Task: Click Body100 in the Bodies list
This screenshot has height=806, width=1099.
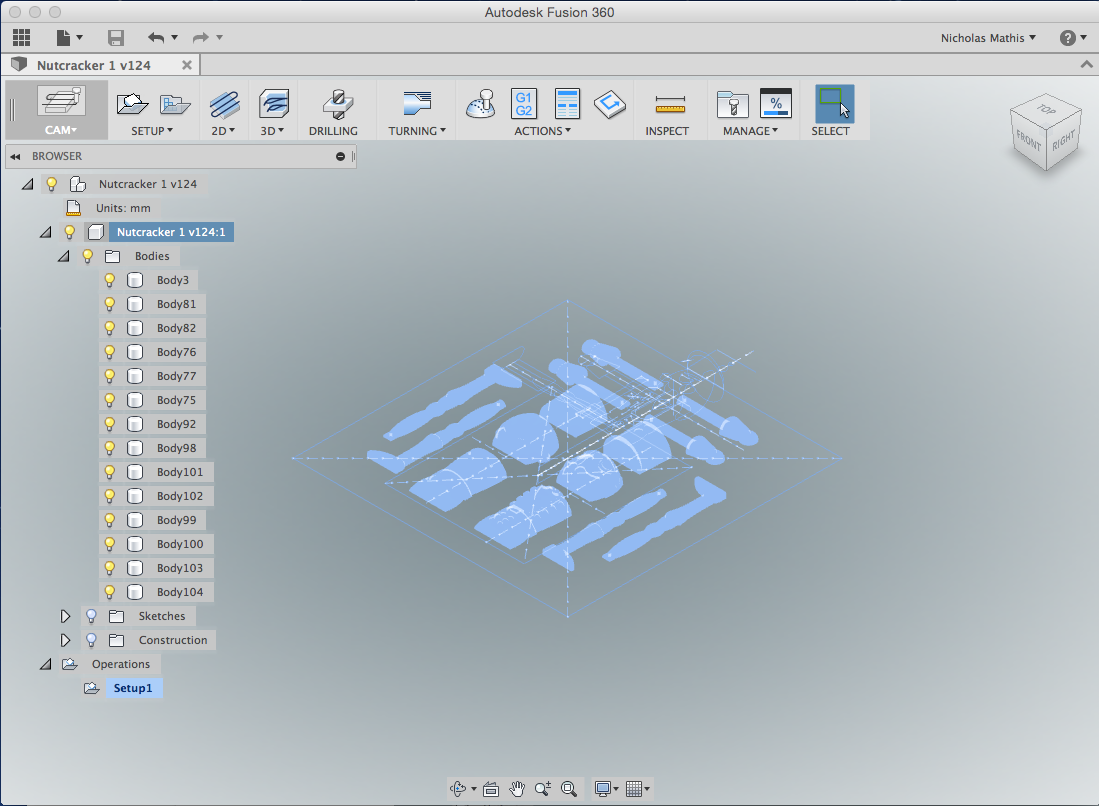Action: [180, 544]
